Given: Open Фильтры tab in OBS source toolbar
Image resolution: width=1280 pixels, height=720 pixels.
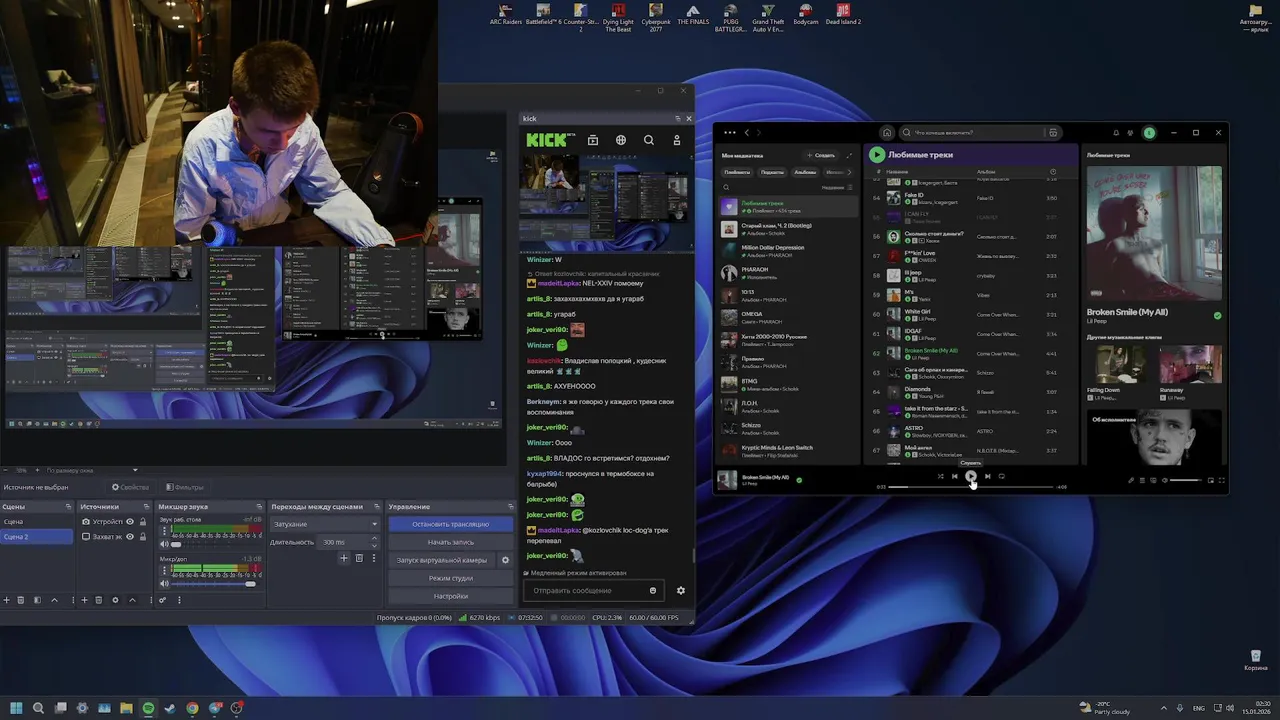Looking at the screenshot, I should [x=184, y=487].
